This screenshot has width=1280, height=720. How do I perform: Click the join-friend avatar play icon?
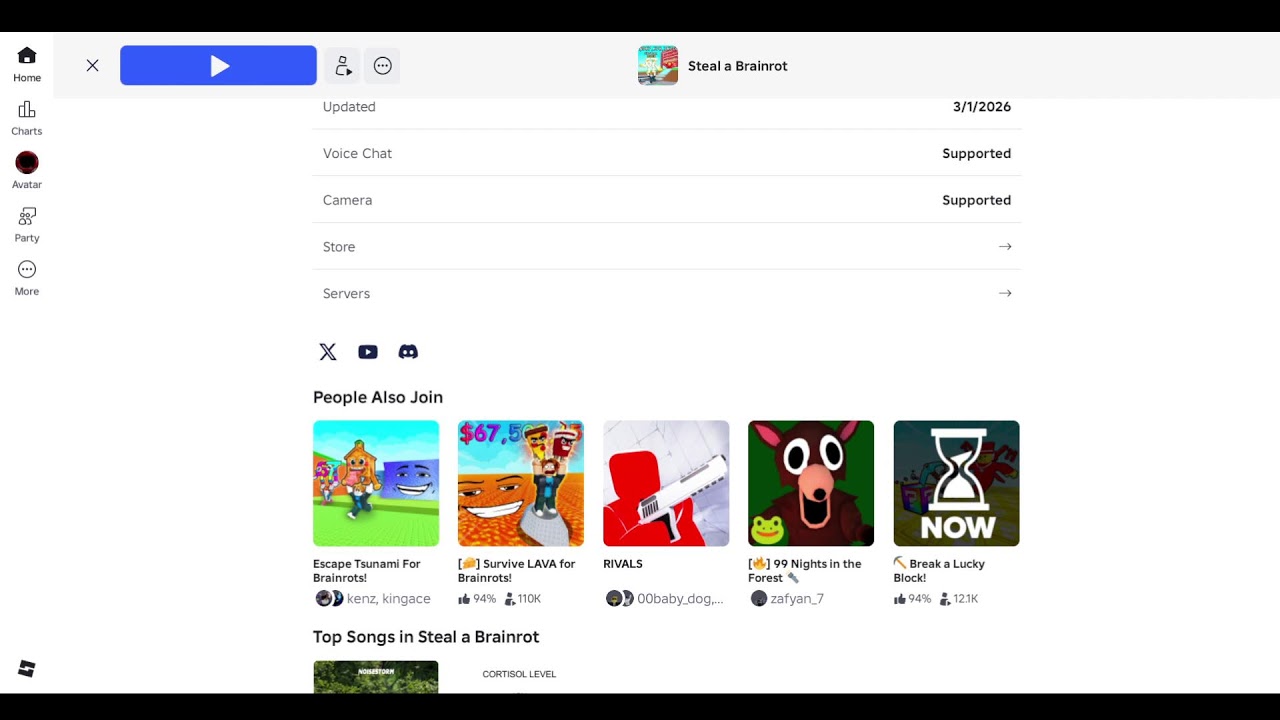click(343, 66)
